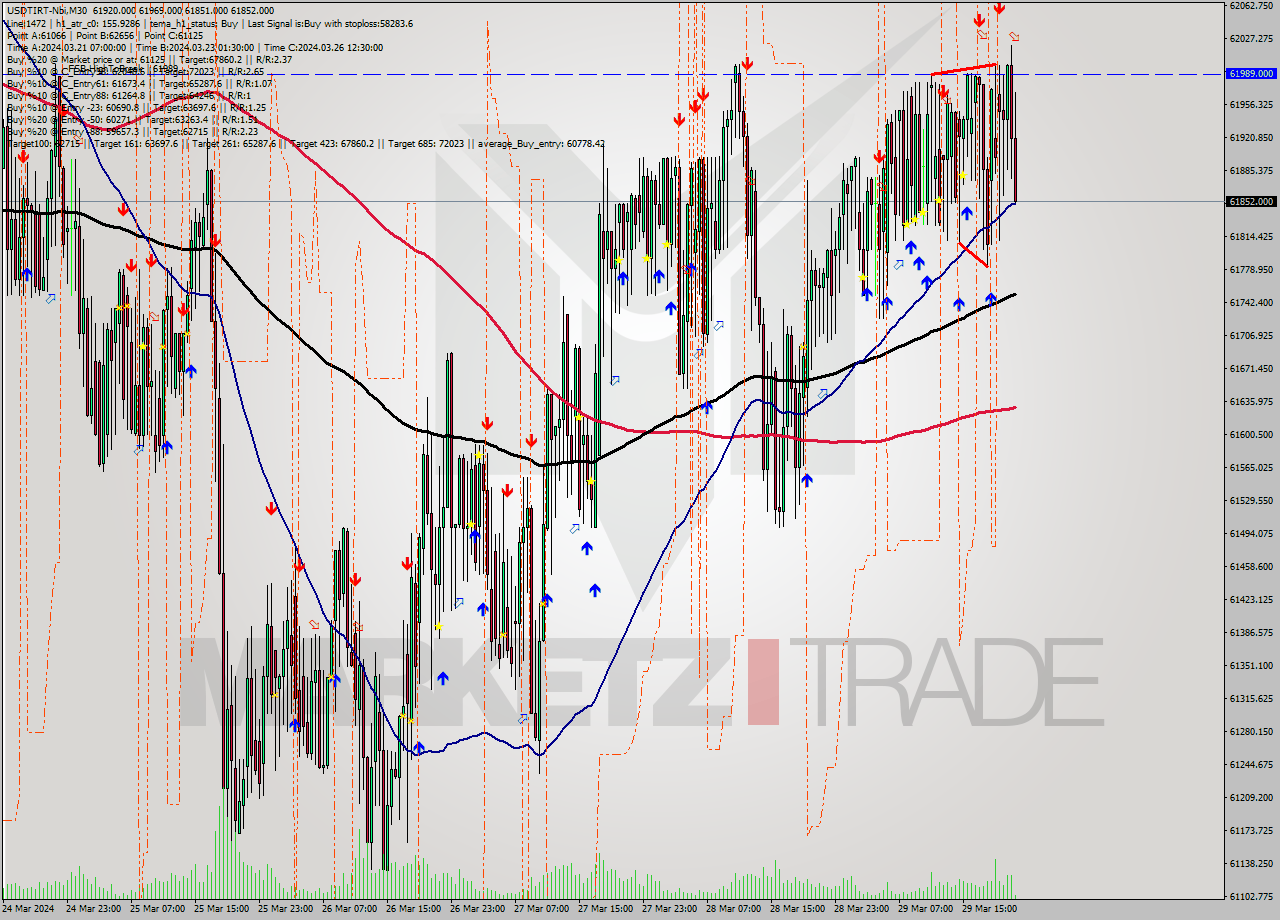This screenshot has height=920, width=1280.
Task: Click the '26 Mar 15:00' time axis label
Action: (415, 909)
